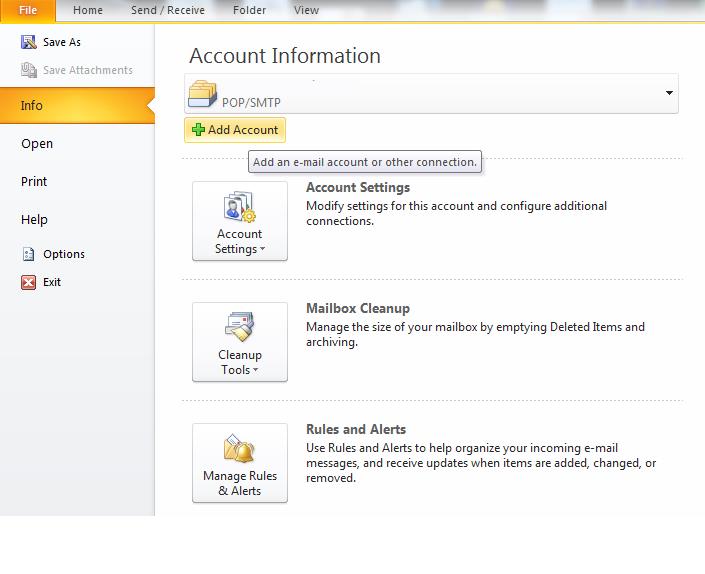Click the green plus Add Account icon

[198, 130]
